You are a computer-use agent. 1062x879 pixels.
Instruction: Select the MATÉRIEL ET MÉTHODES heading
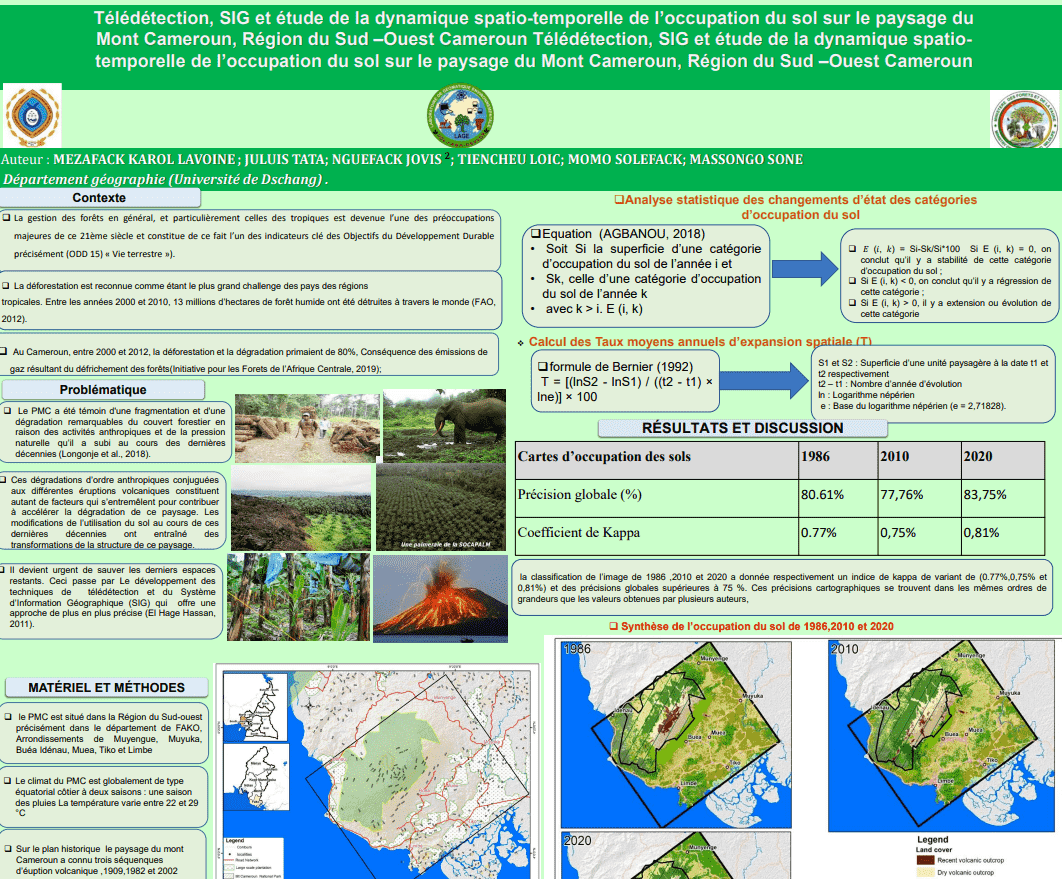point(106,687)
